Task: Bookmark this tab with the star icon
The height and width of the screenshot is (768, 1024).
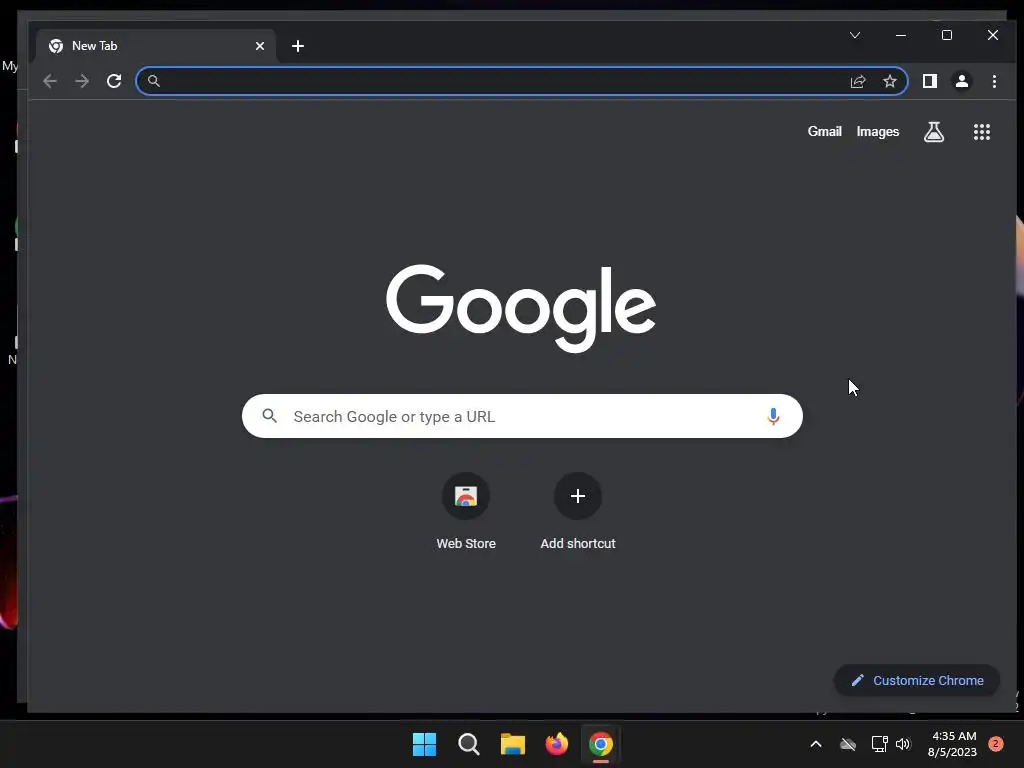Action: [x=889, y=81]
